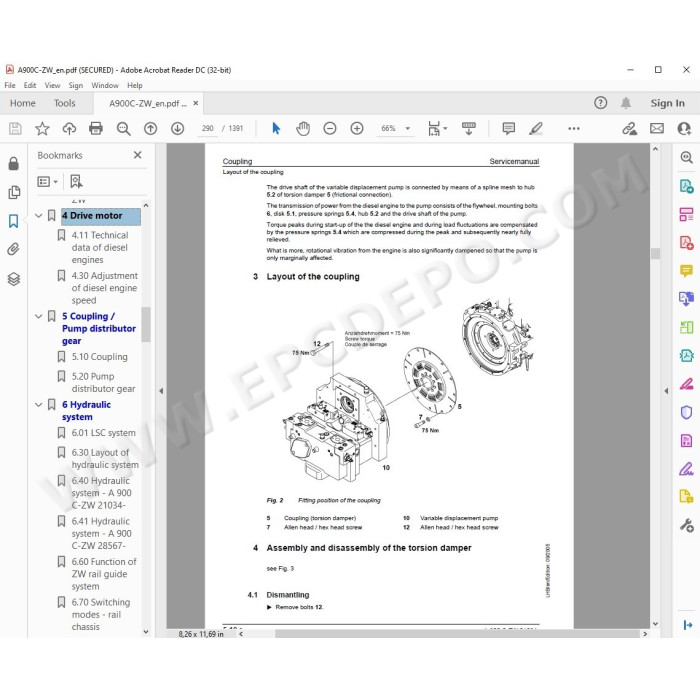Click the horizontal scrollbar below the document
This screenshot has height=700, width=700.
(x=457, y=633)
